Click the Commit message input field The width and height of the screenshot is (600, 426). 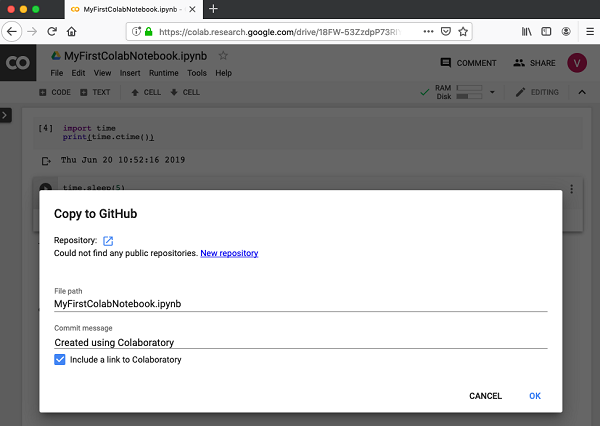click(300, 341)
